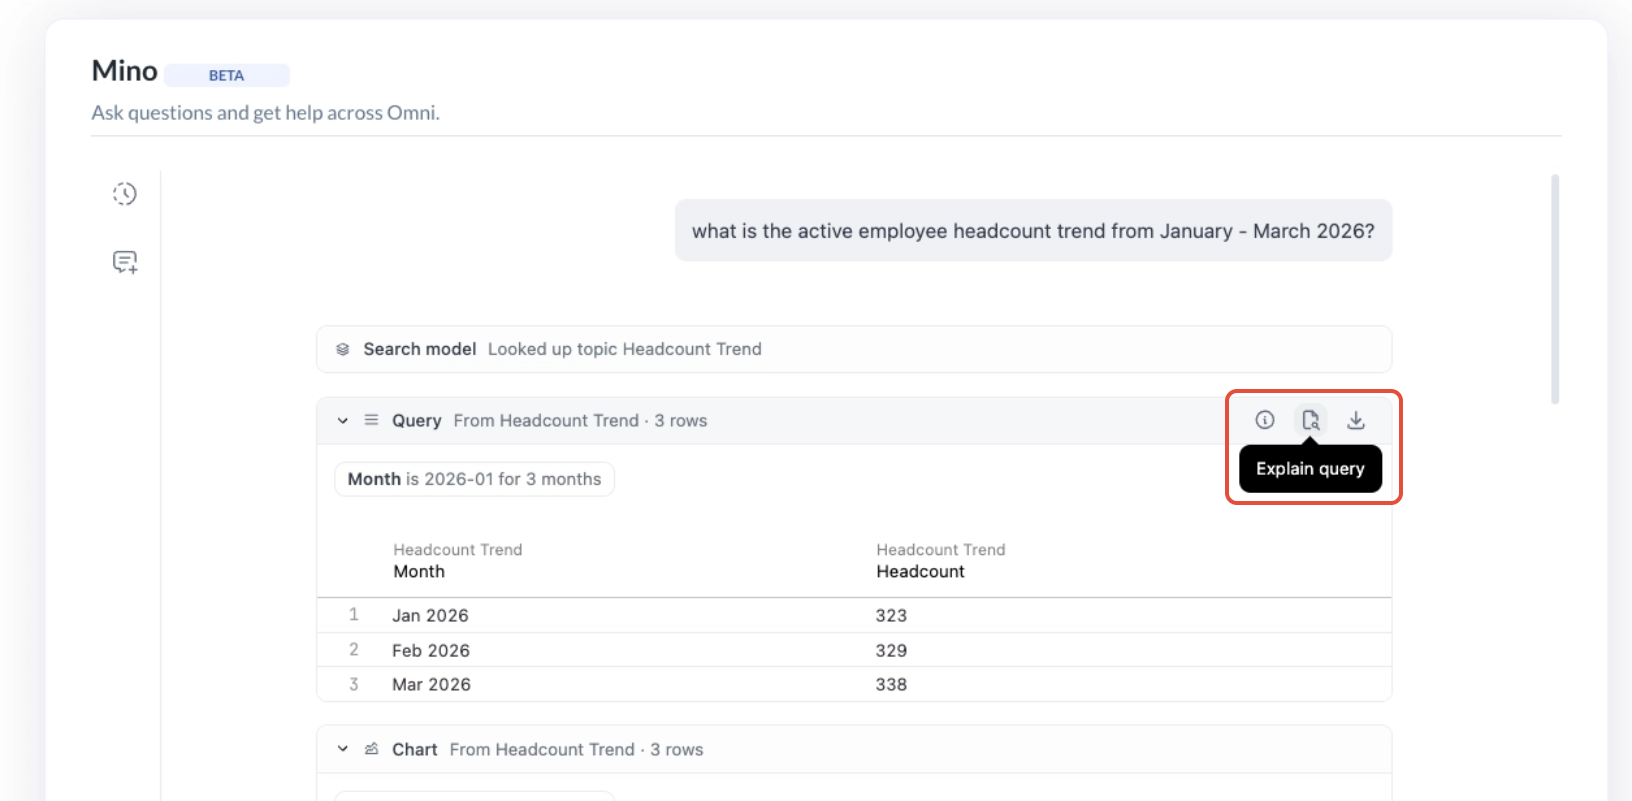1632x801 pixels.
Task: Open chat history clock icon
Action: click(124, 194)
